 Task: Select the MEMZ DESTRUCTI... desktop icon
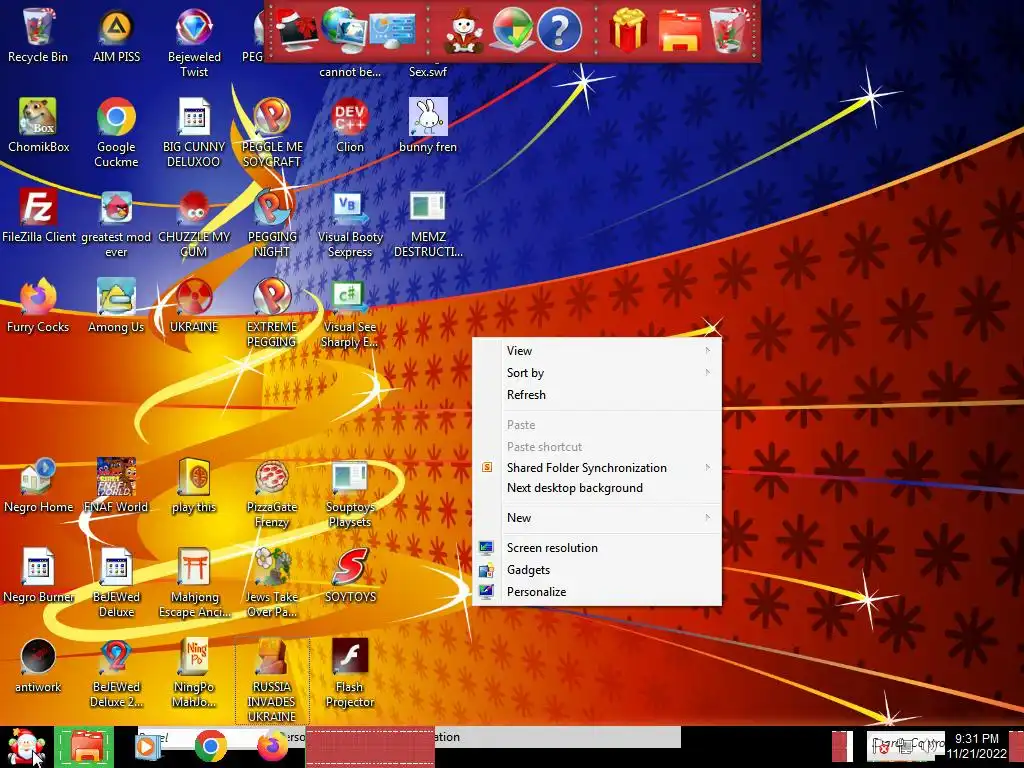tap(428, 223)
